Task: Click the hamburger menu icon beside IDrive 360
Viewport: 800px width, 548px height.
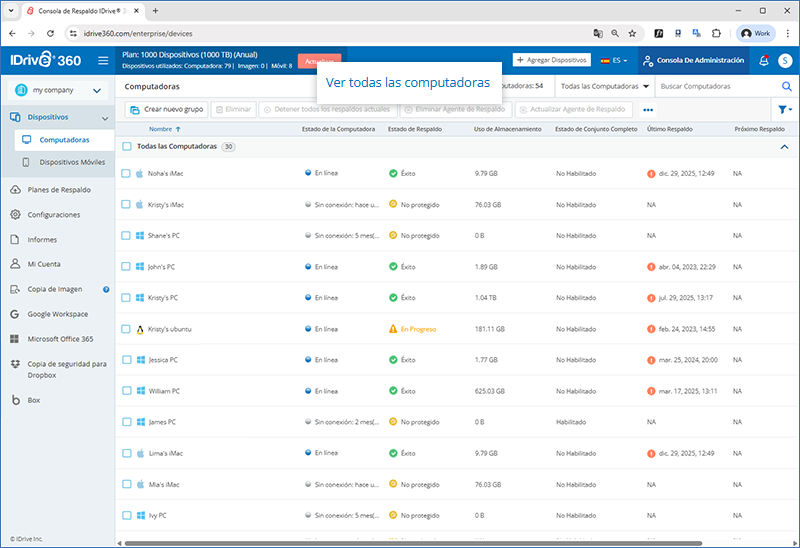Action: click(103, 61)
